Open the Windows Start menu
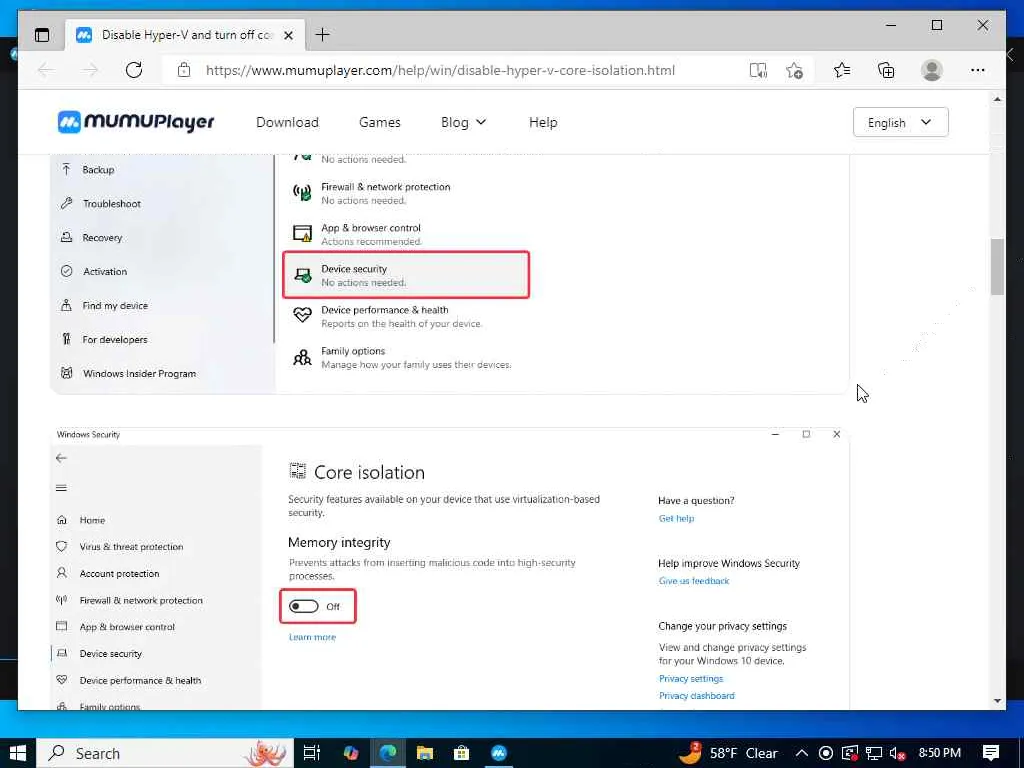1024x768 pixels. click(18, 753)
